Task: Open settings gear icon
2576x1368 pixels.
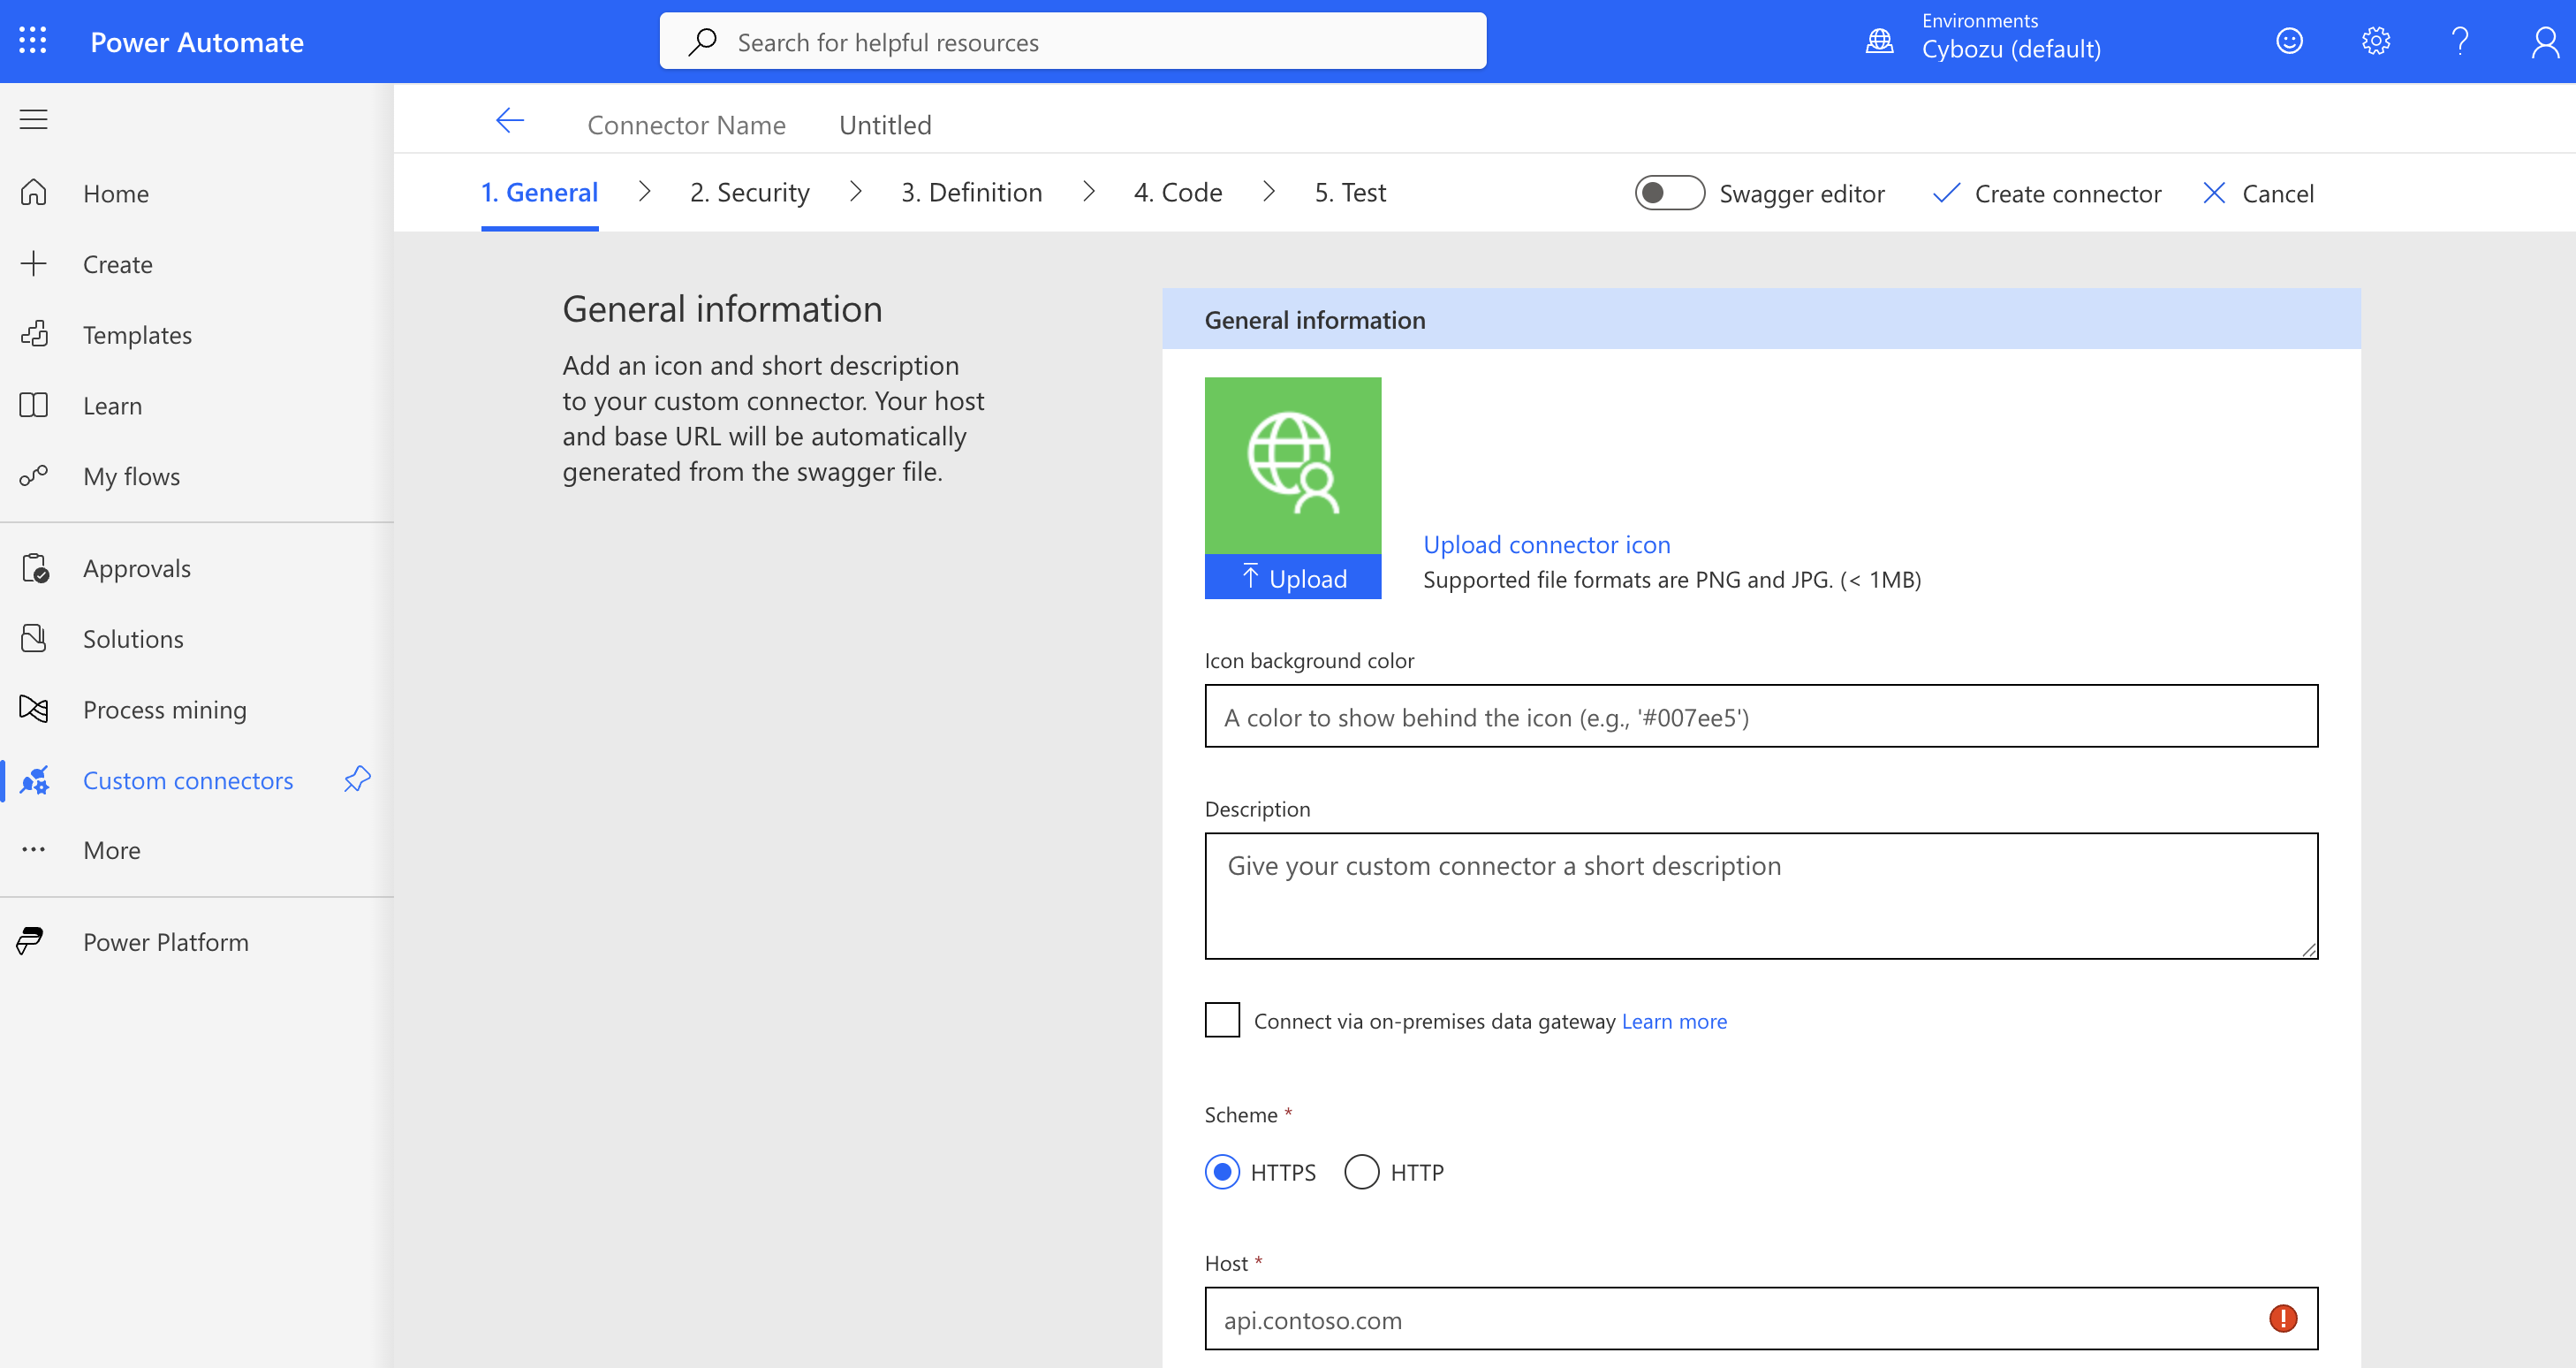Action: tap(2375, 41)
